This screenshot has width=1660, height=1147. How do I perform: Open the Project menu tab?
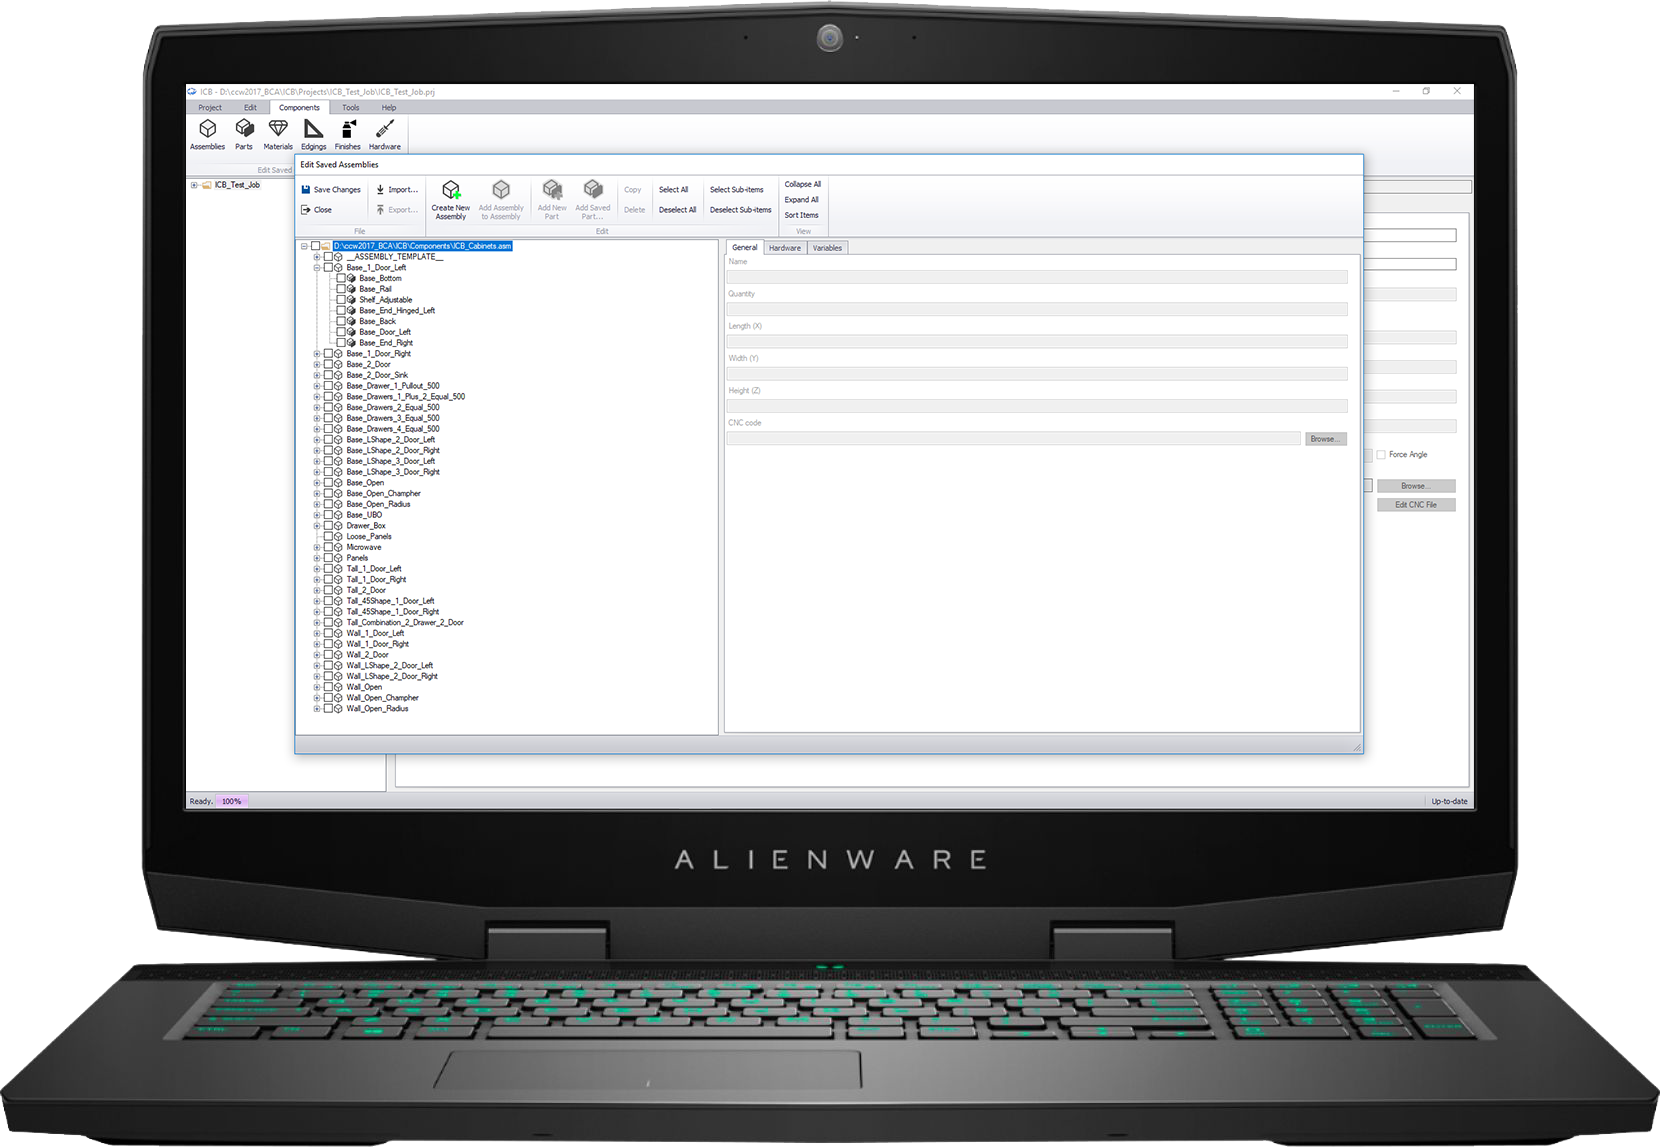pos(210,108)
